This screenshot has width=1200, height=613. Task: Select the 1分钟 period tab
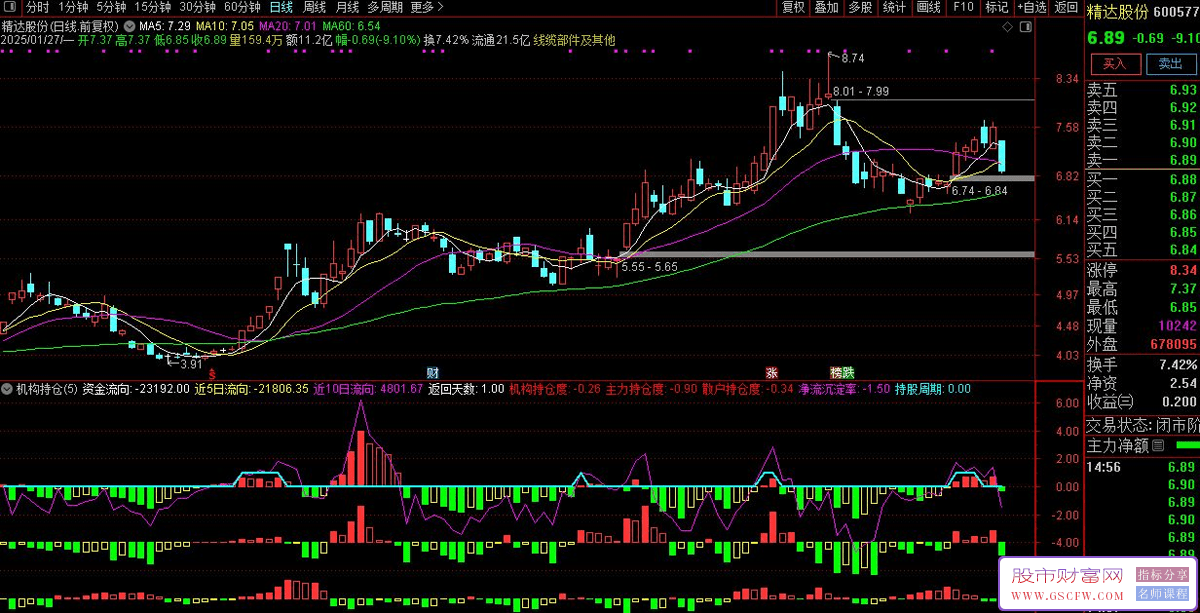[x=73, y=7]
